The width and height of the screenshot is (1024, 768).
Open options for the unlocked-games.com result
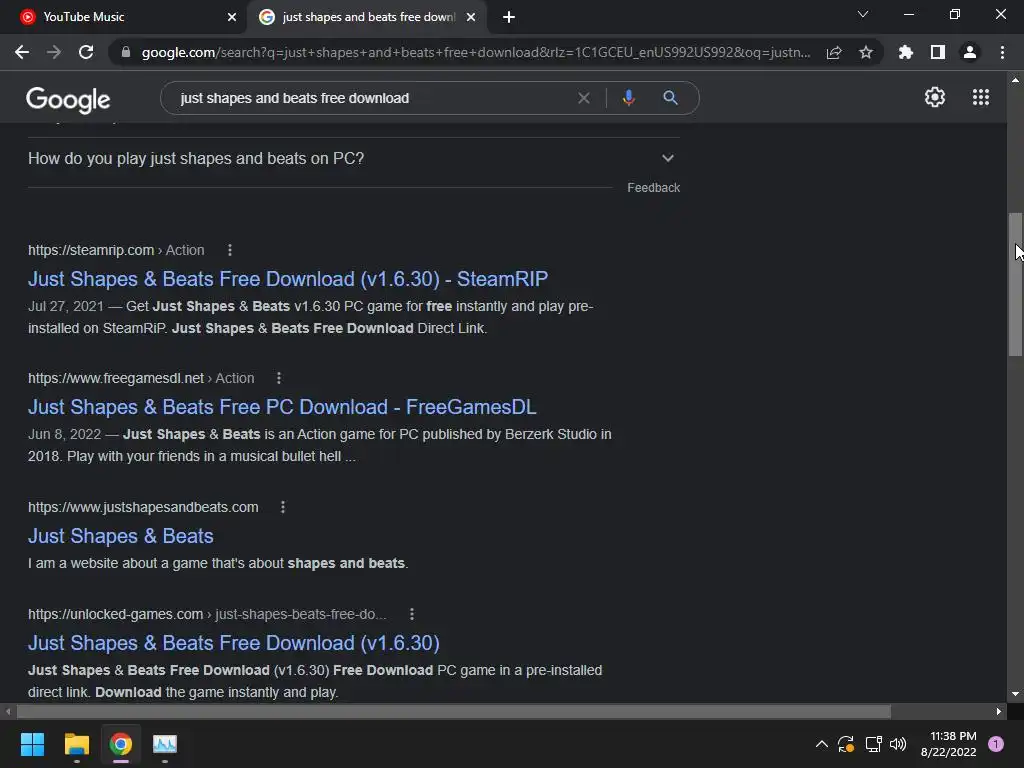click(x=411, y=615)
